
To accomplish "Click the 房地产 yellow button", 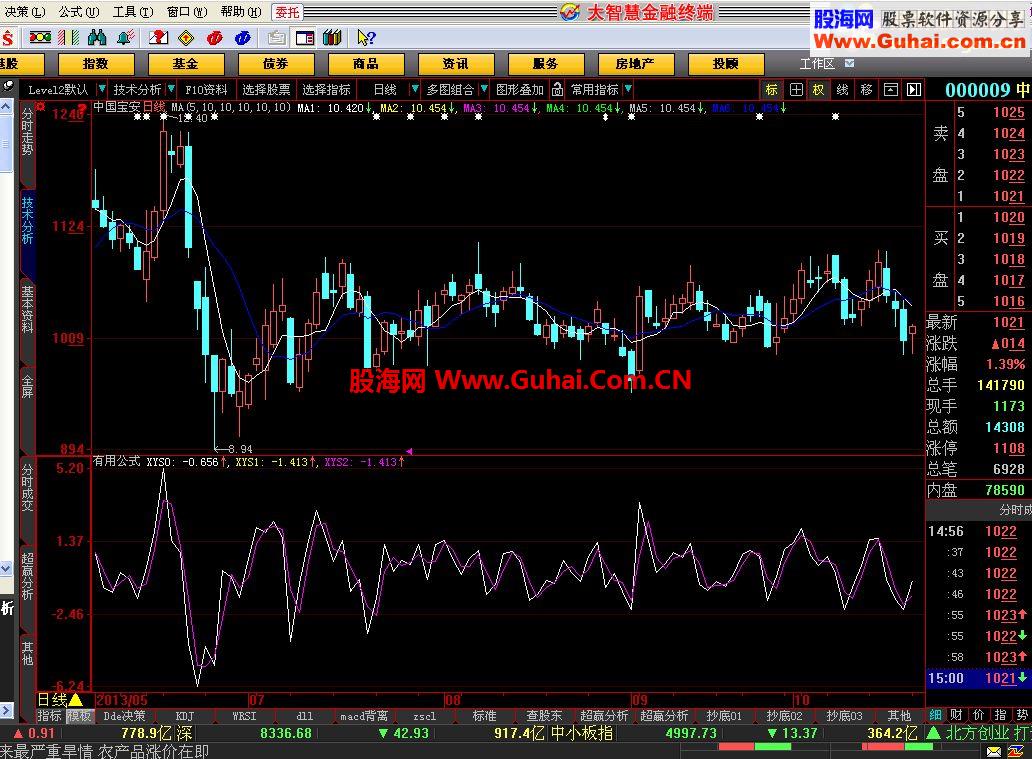I will [x=636, y=64].
